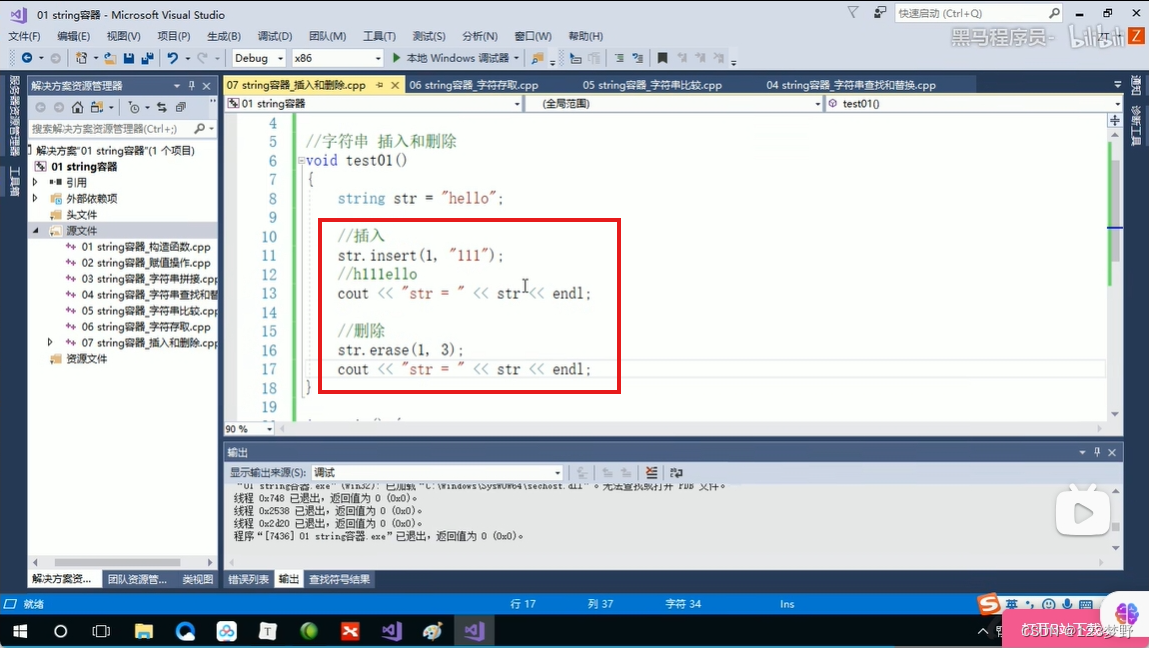
Task: Select 04 string容器_字符串查找 file in the tree
Action: pos(149,295)
